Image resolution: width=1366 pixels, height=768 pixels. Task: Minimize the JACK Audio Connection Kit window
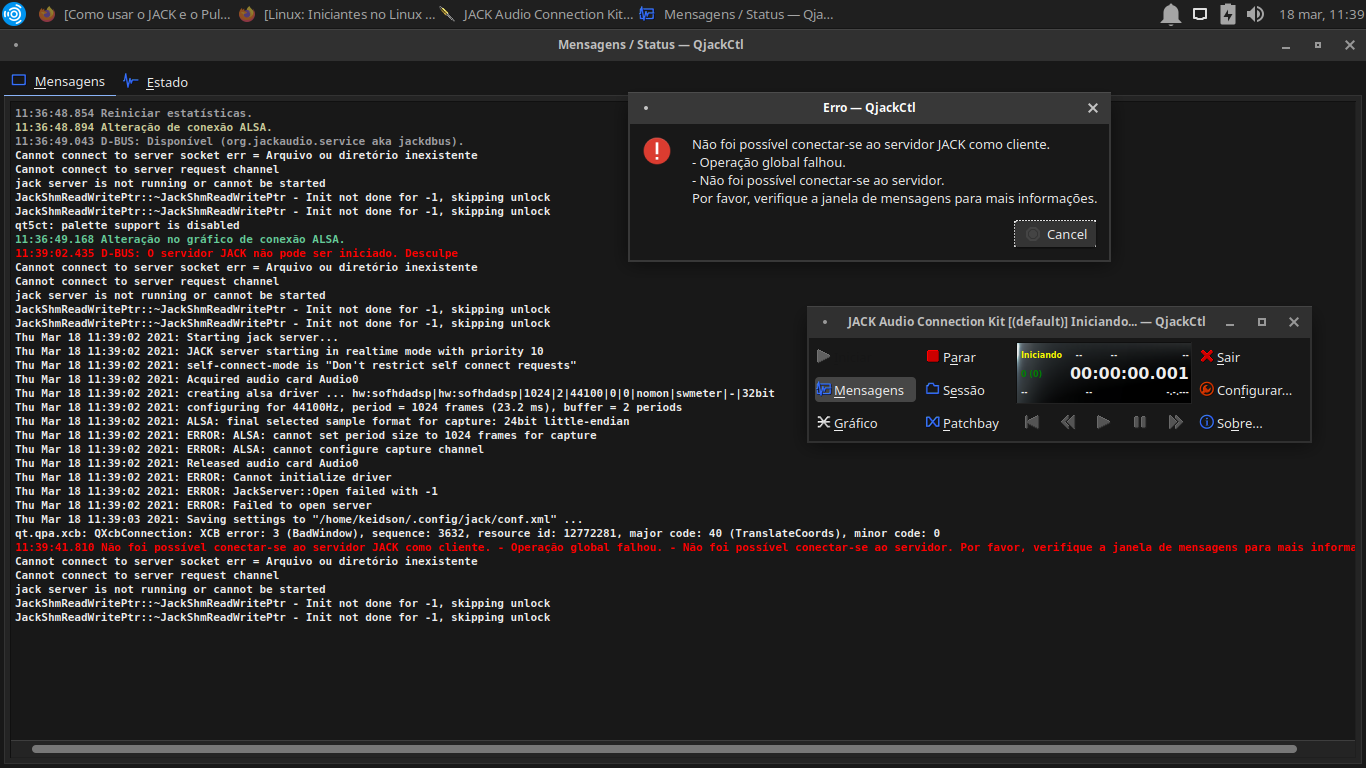pos(1230,322)
